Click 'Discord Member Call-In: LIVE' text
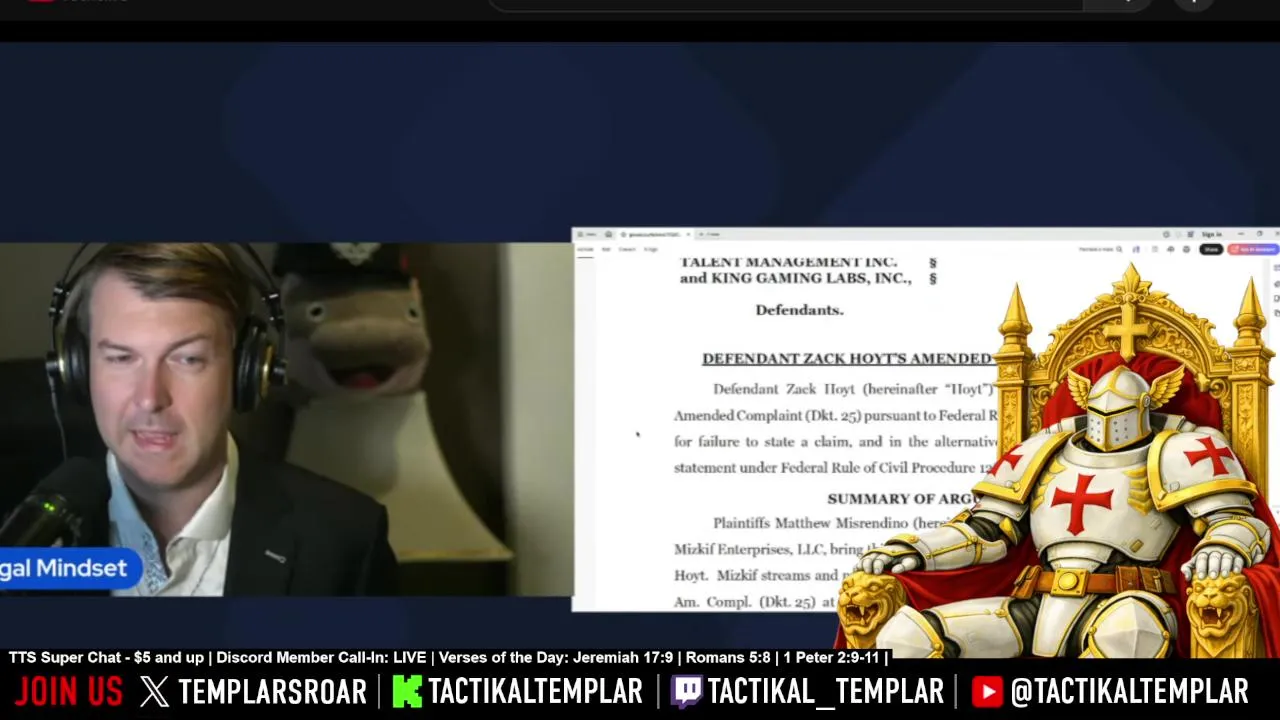1280x720 pixels. pyautogui.click(x=321, y=657)
